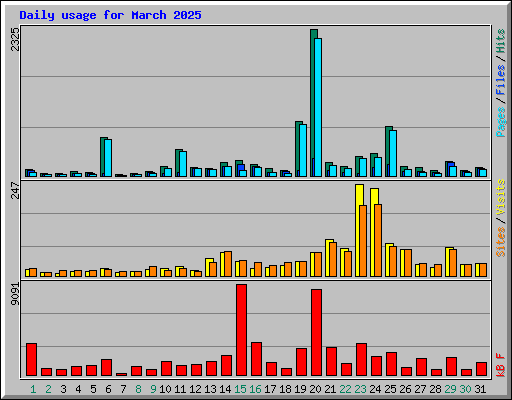Click the orange sites bar for day 24

pos(378,240)
